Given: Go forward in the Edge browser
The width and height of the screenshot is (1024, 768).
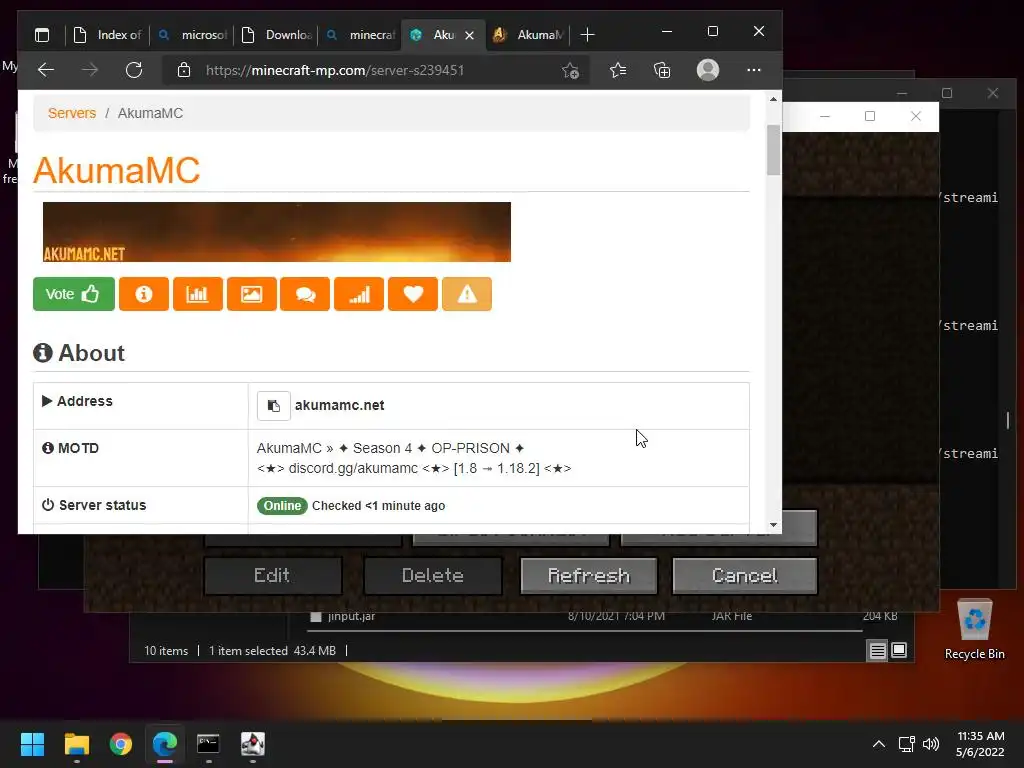Looking at the screenshot, I should (x=90, y=70).
